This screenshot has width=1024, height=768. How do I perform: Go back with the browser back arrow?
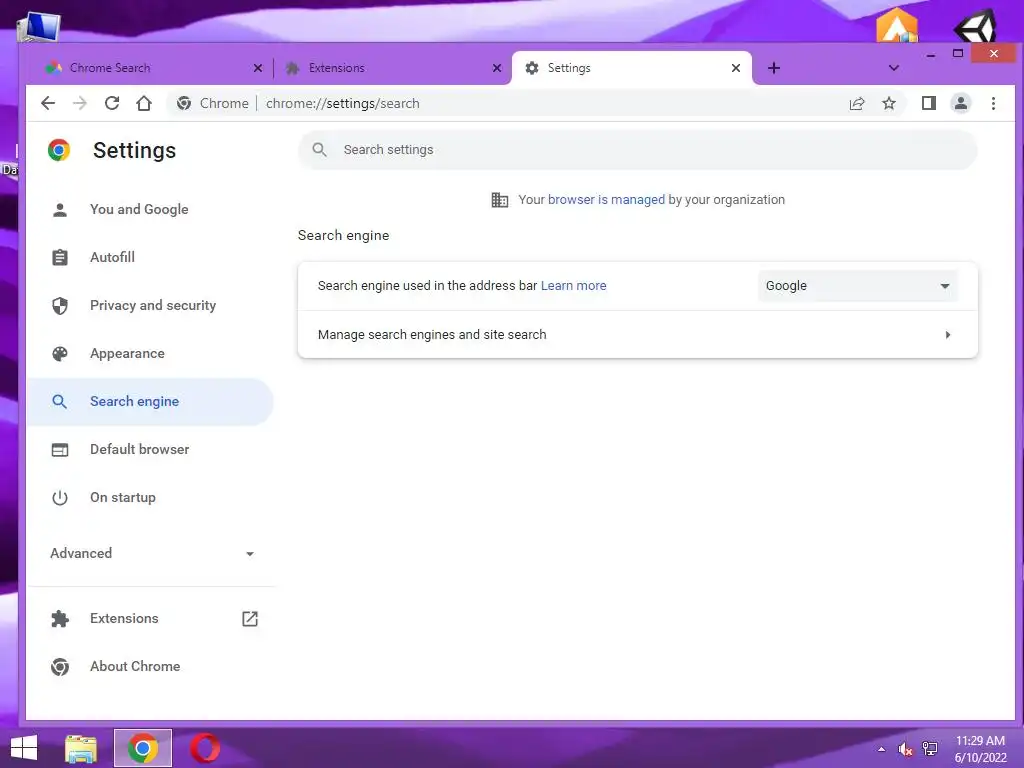(48, 103)
